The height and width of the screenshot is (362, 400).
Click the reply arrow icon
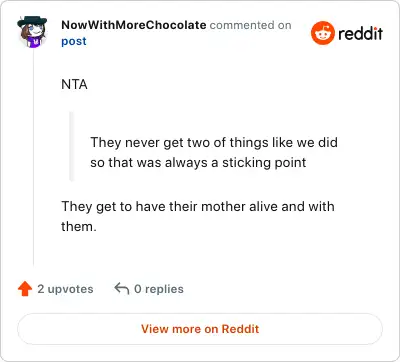click(122, 288)
